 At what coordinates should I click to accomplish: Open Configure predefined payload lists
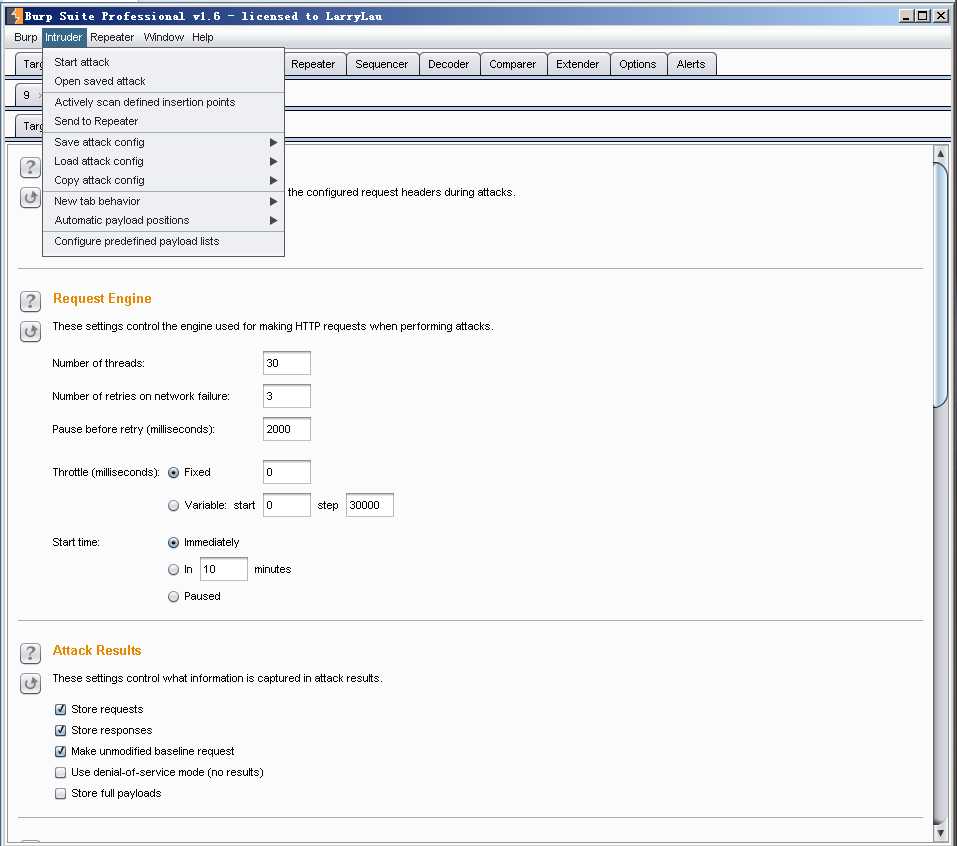(x=164, y=241)
